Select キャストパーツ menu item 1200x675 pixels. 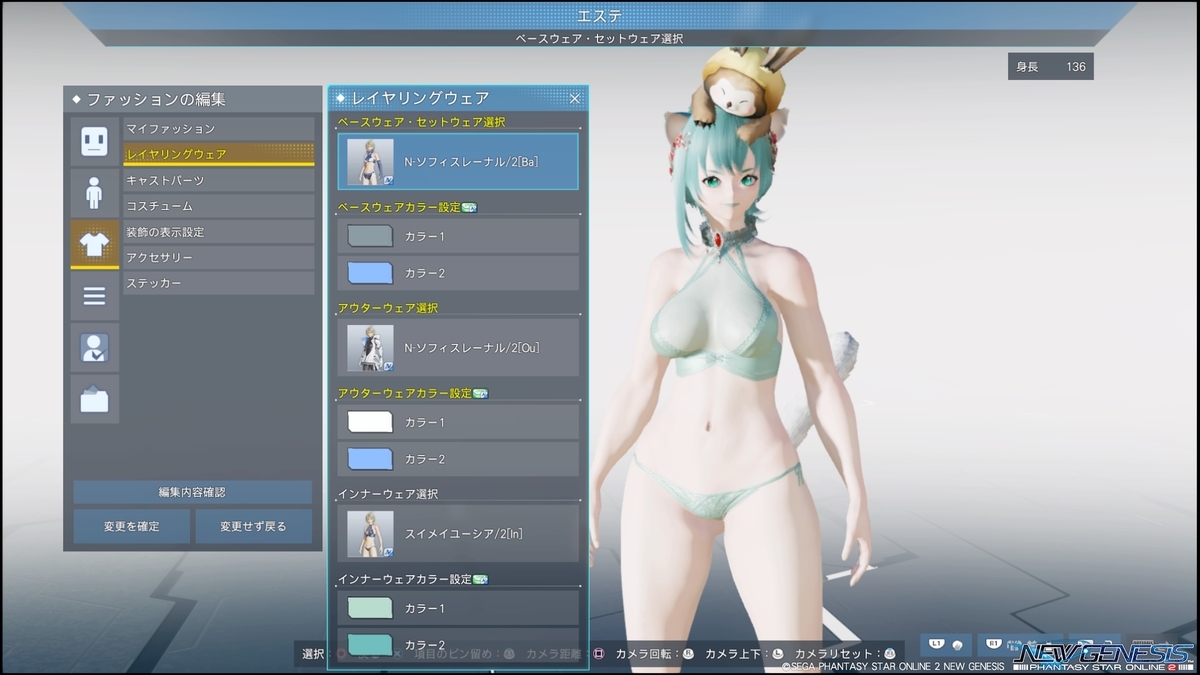219,180
